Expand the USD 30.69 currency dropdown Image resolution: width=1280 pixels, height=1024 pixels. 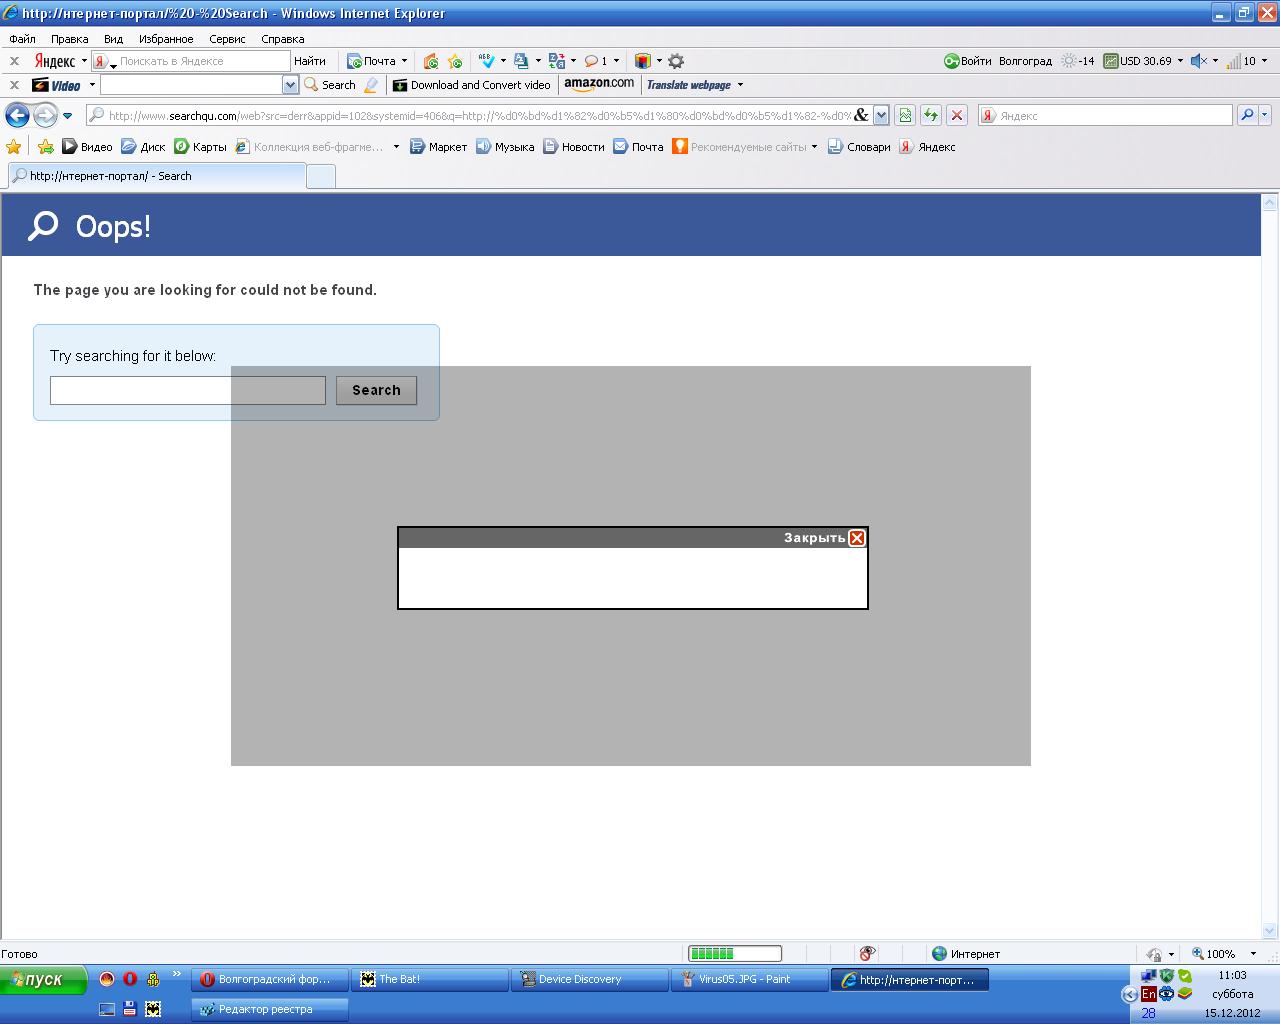1180,61
